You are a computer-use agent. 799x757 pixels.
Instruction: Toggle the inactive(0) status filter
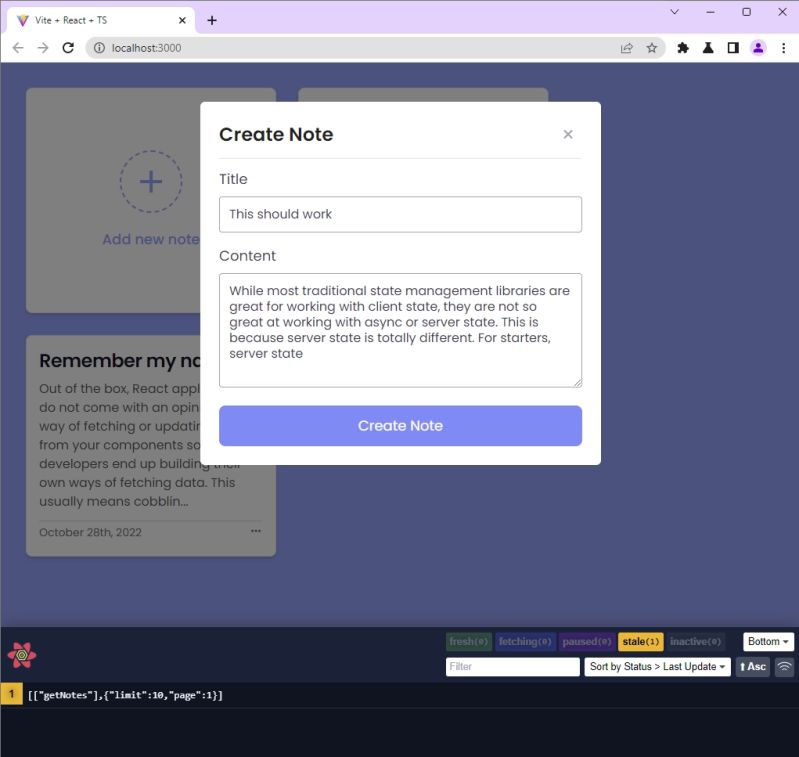tap(696, 642)
